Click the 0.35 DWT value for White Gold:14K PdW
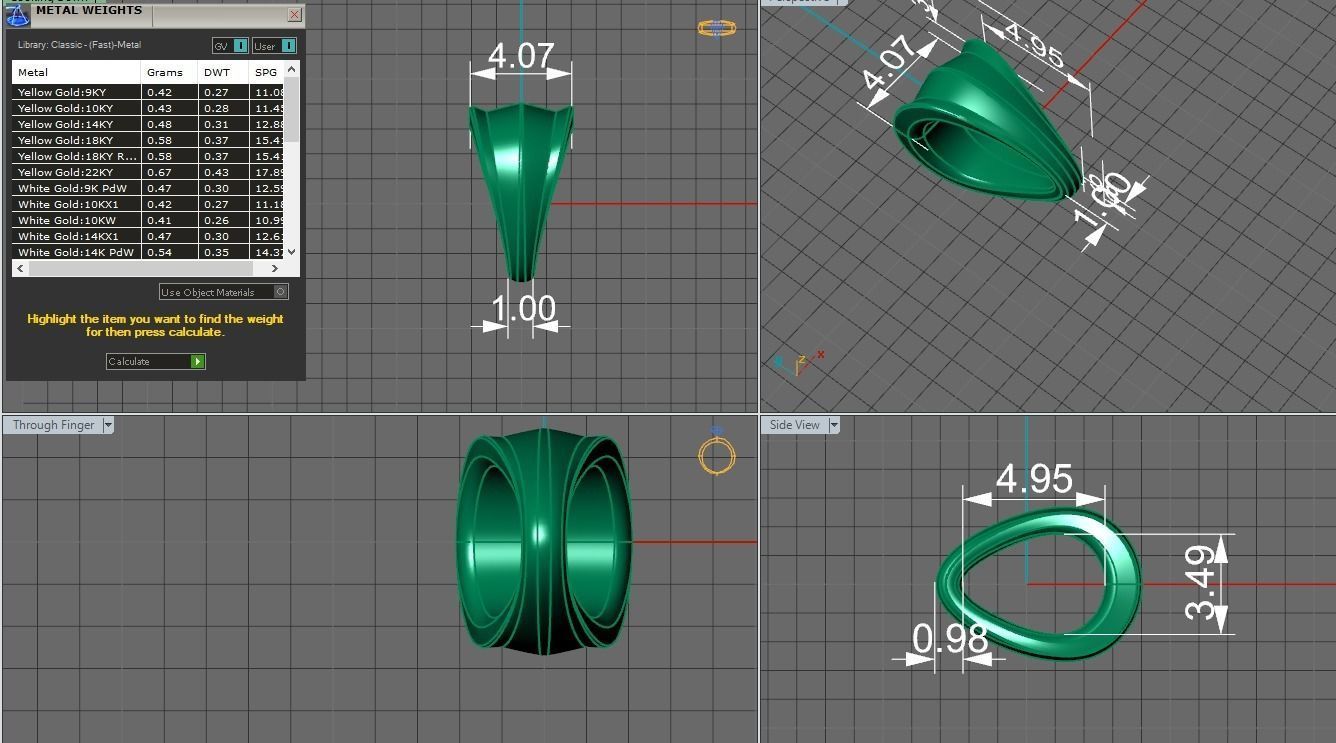 [217, 252]
